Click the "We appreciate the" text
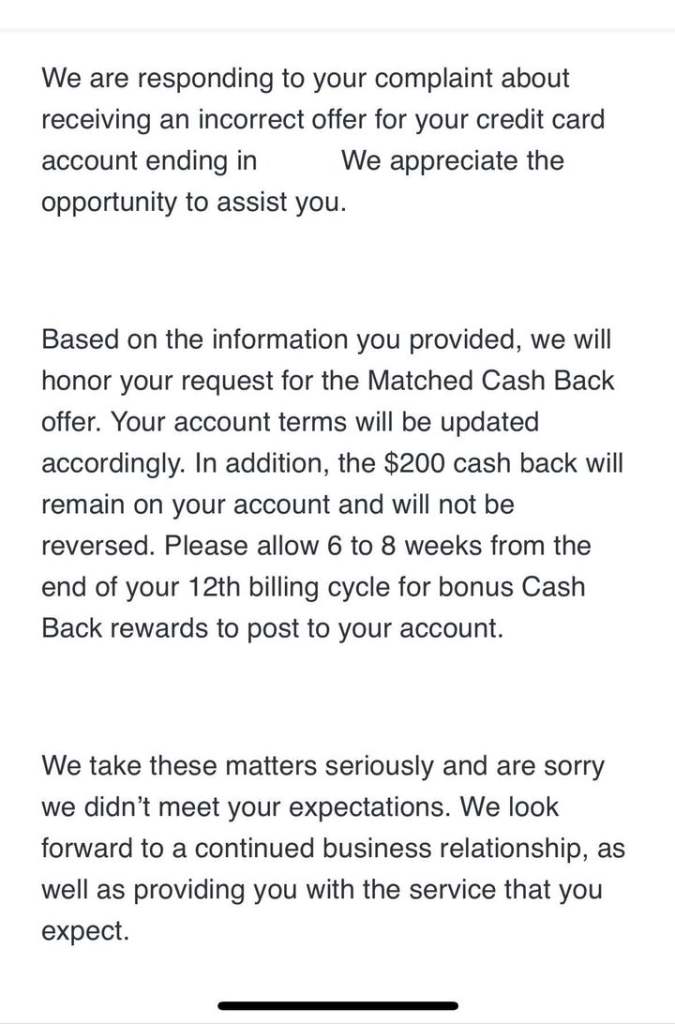Viewport: 675px width, 1024px height. tap(453, 161)
